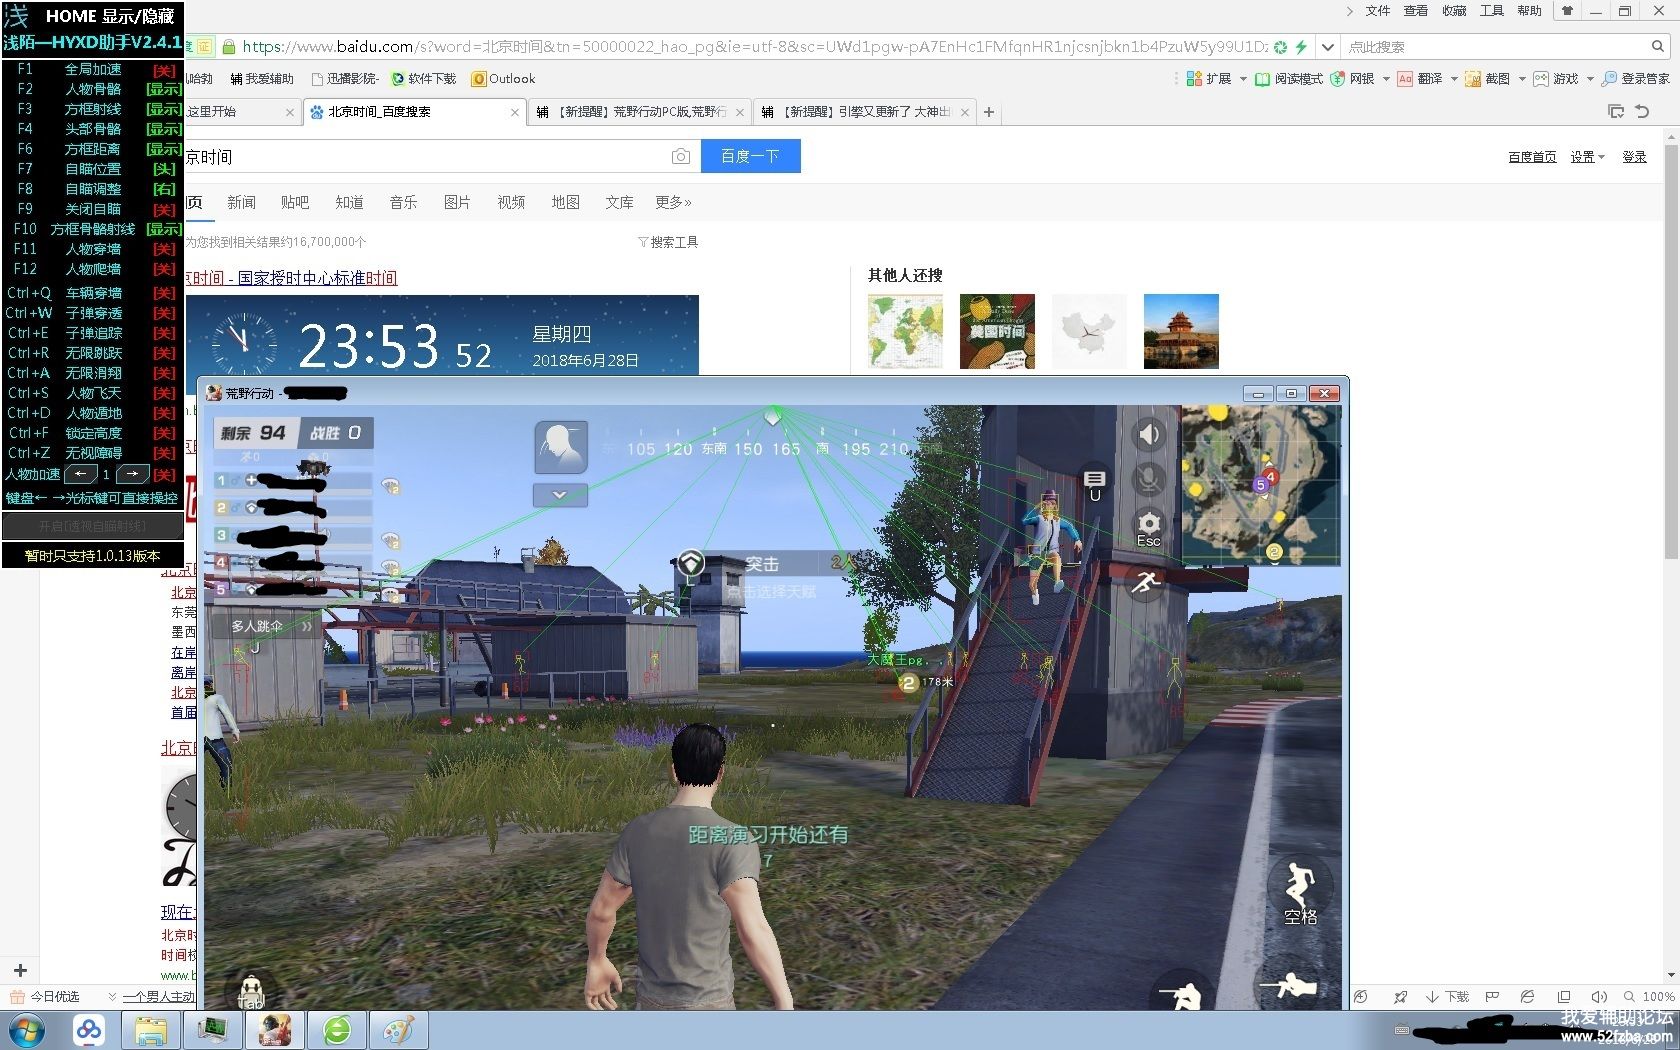Image resolution: width=1680 pixels, height=1050 pixels.
Task: Expand the 翻译 translate dropdown arrow
Action: coord(1454,79)
